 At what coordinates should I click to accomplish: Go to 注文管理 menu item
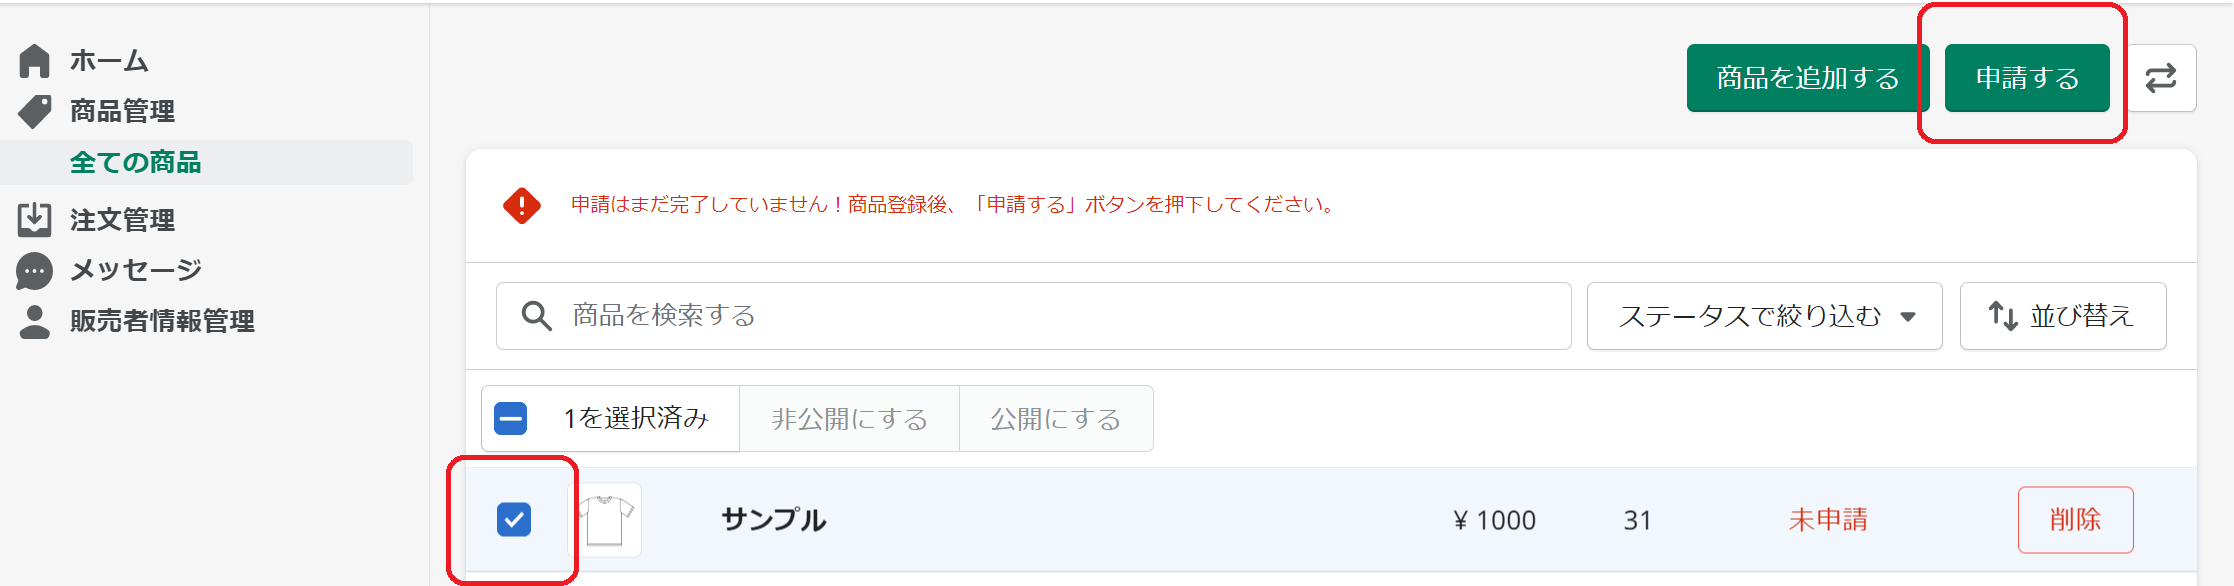(122, 220)
